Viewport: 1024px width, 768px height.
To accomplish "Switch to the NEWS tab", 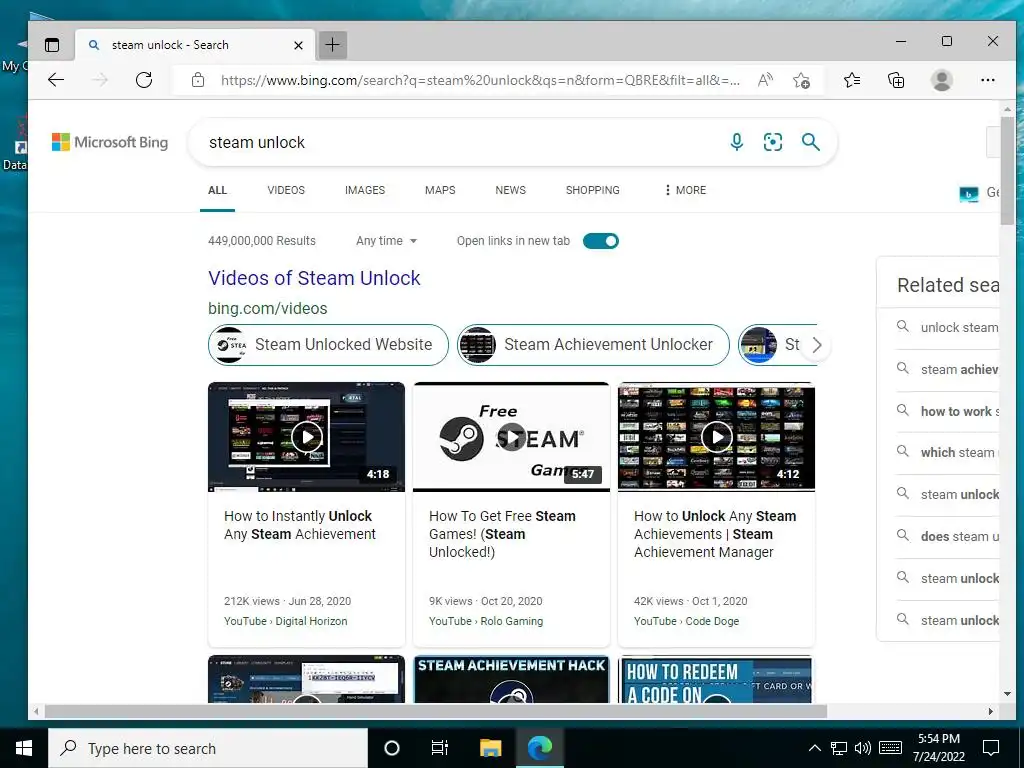I will (x=510, y=190).
